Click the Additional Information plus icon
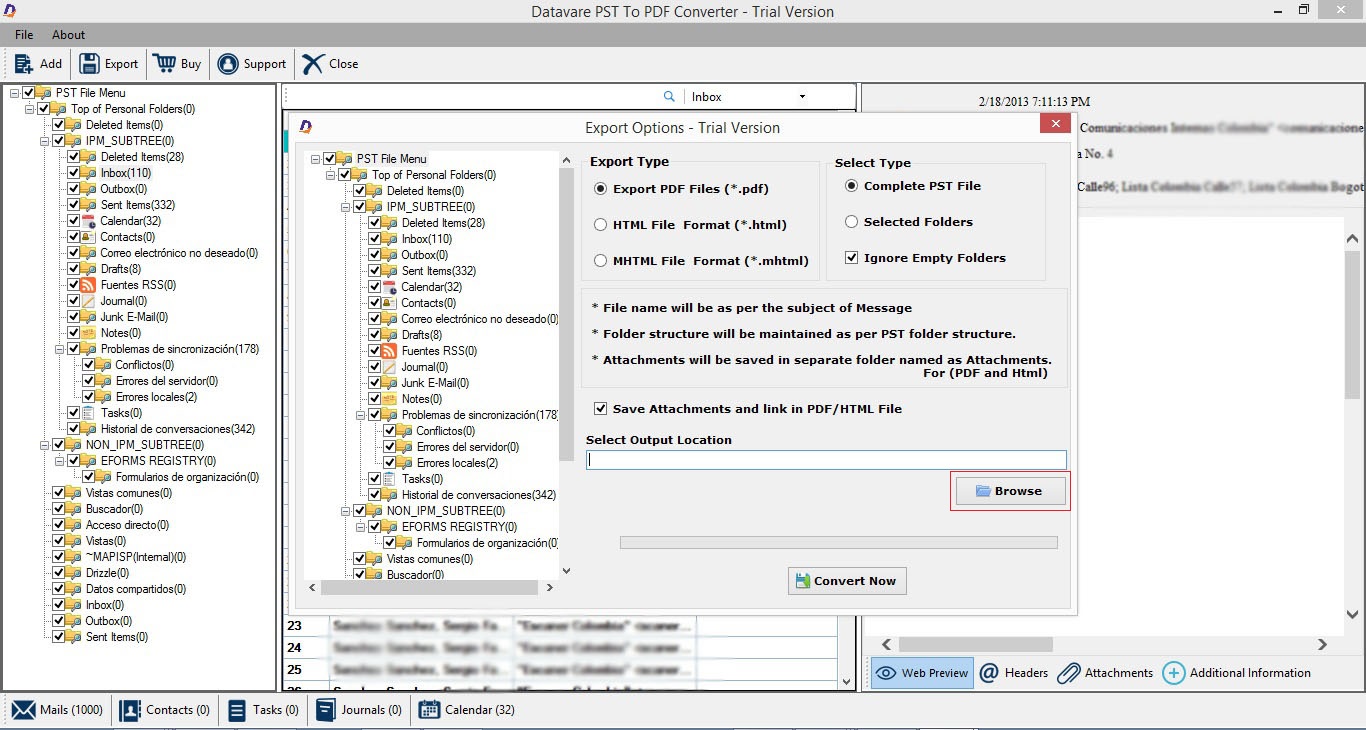 [x=1174, y=673]
